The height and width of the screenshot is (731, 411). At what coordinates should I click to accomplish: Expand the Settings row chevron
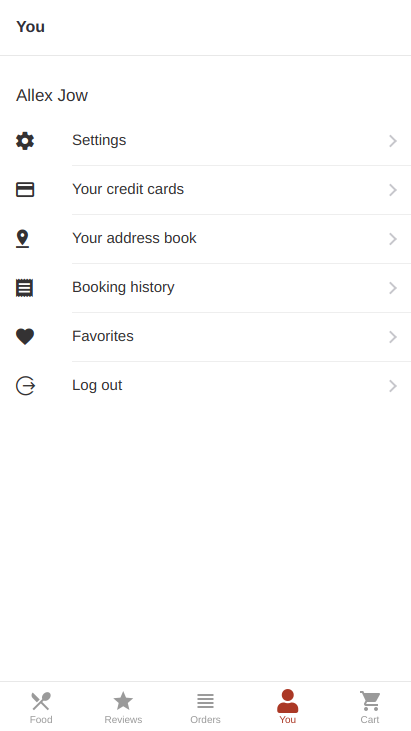[x=393, y=141]
